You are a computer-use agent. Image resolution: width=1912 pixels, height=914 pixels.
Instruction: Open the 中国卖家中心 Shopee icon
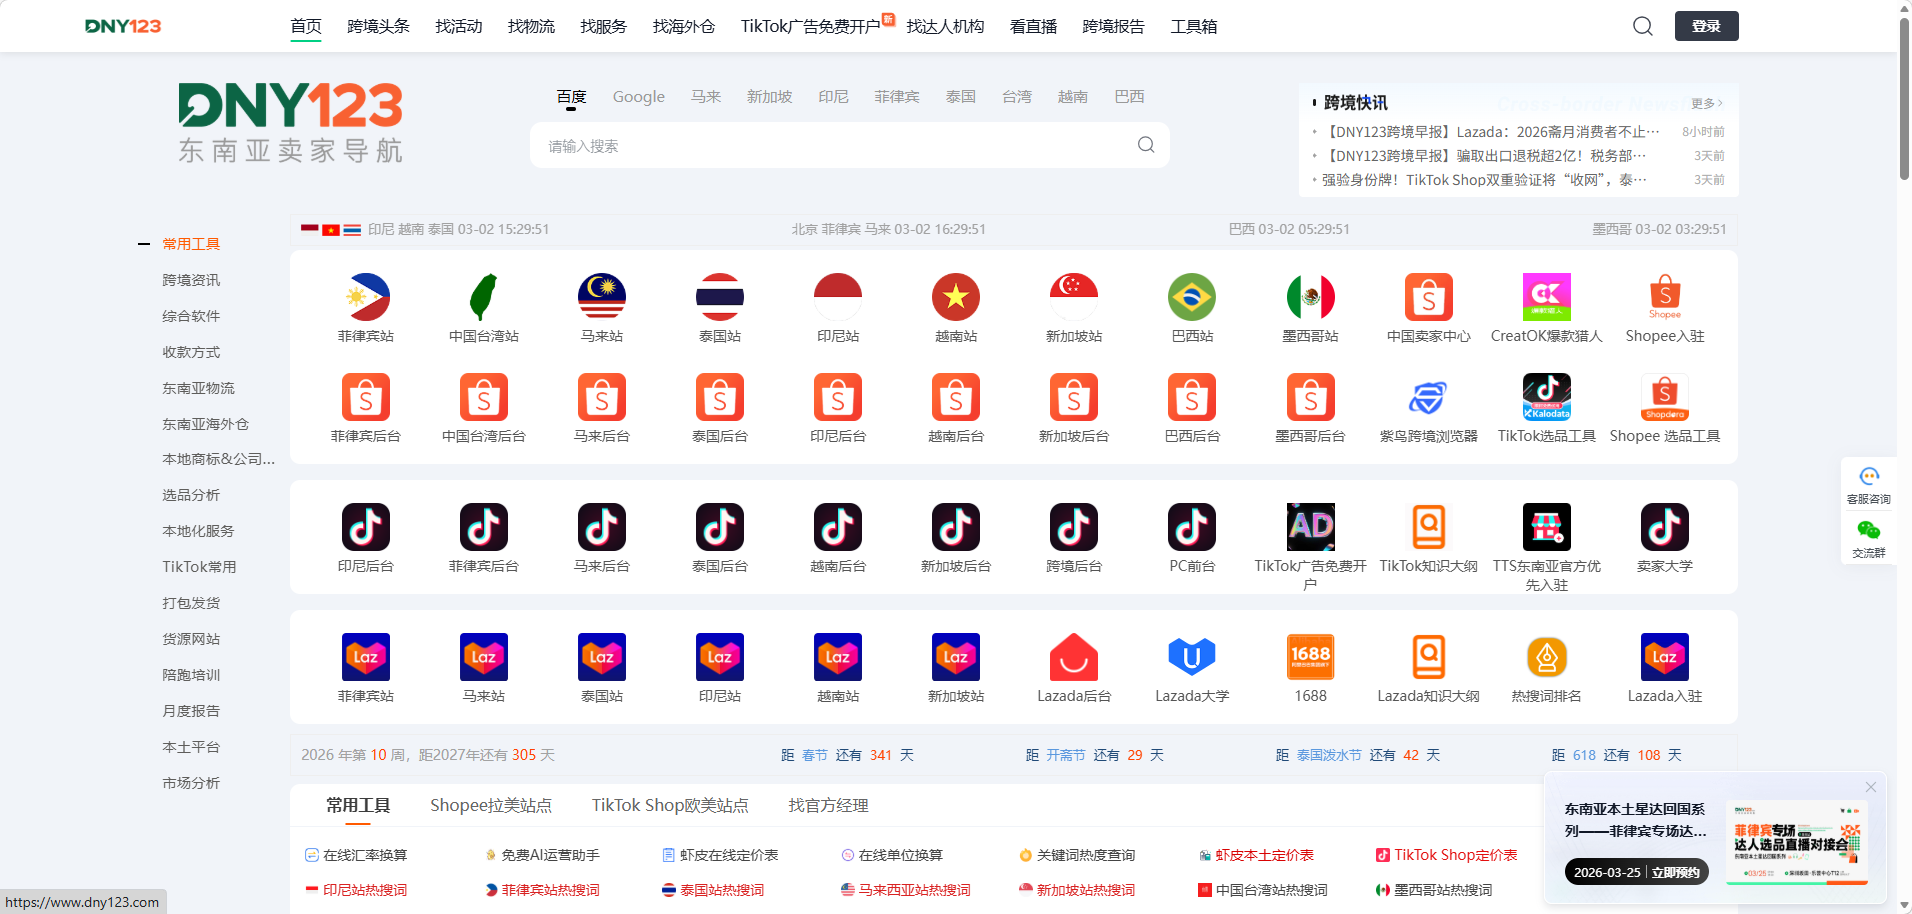(x=1428, y=297)
